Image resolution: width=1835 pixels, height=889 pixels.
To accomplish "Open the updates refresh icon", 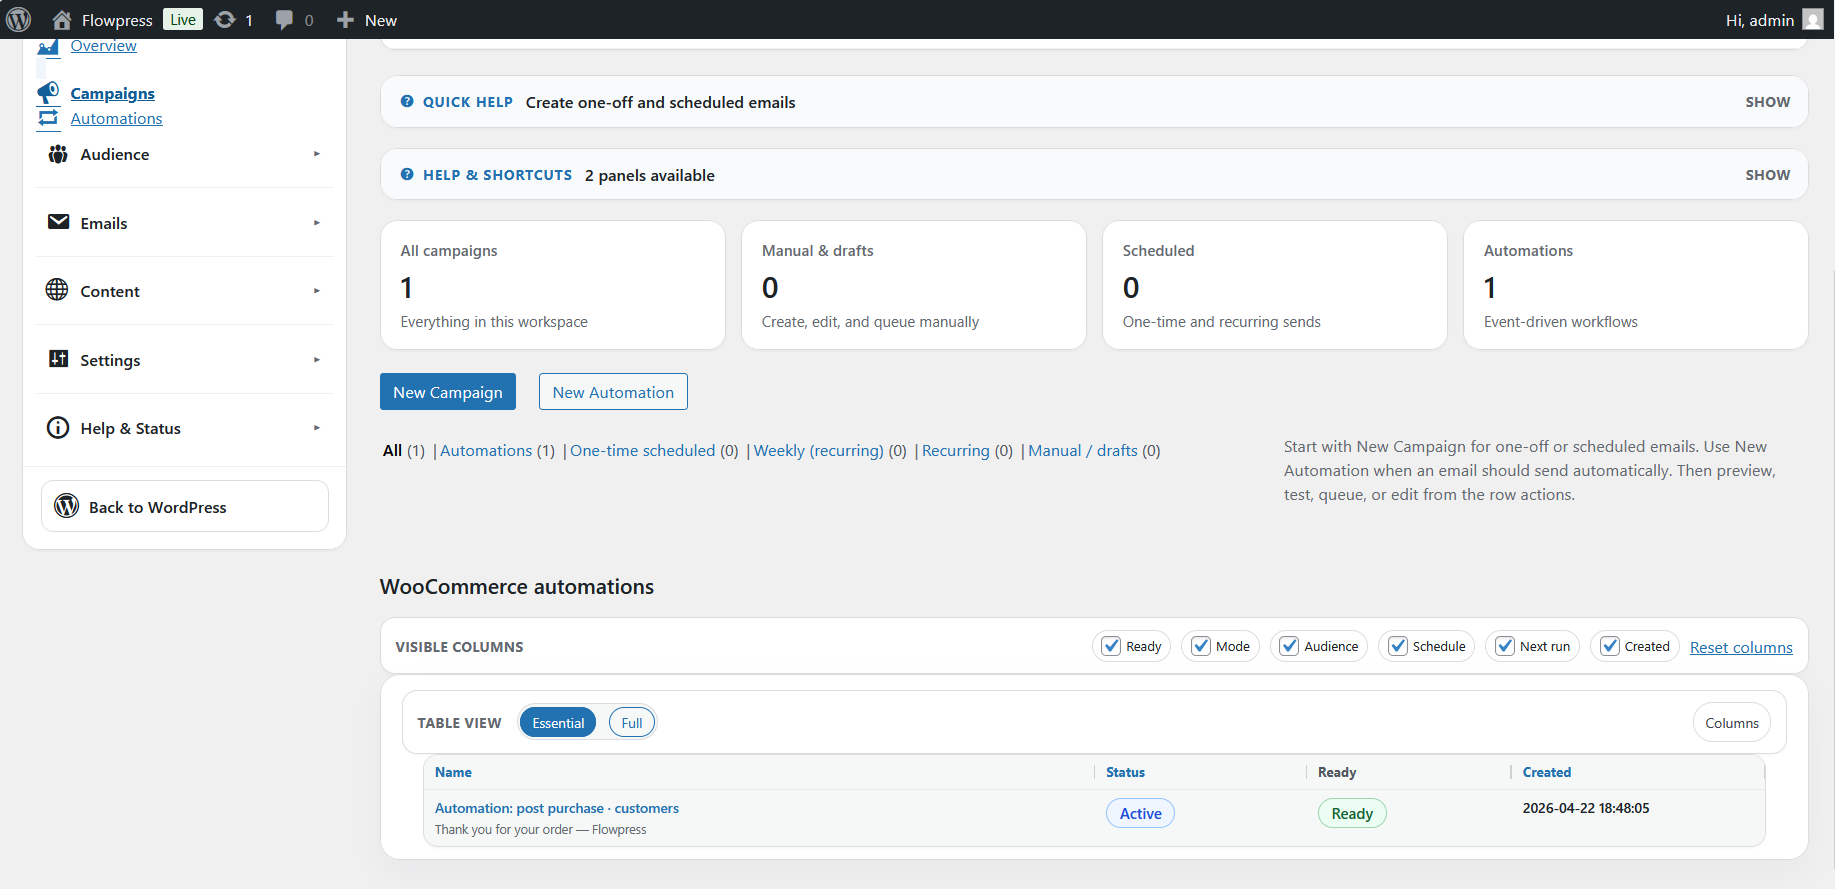I will (225, 20).
